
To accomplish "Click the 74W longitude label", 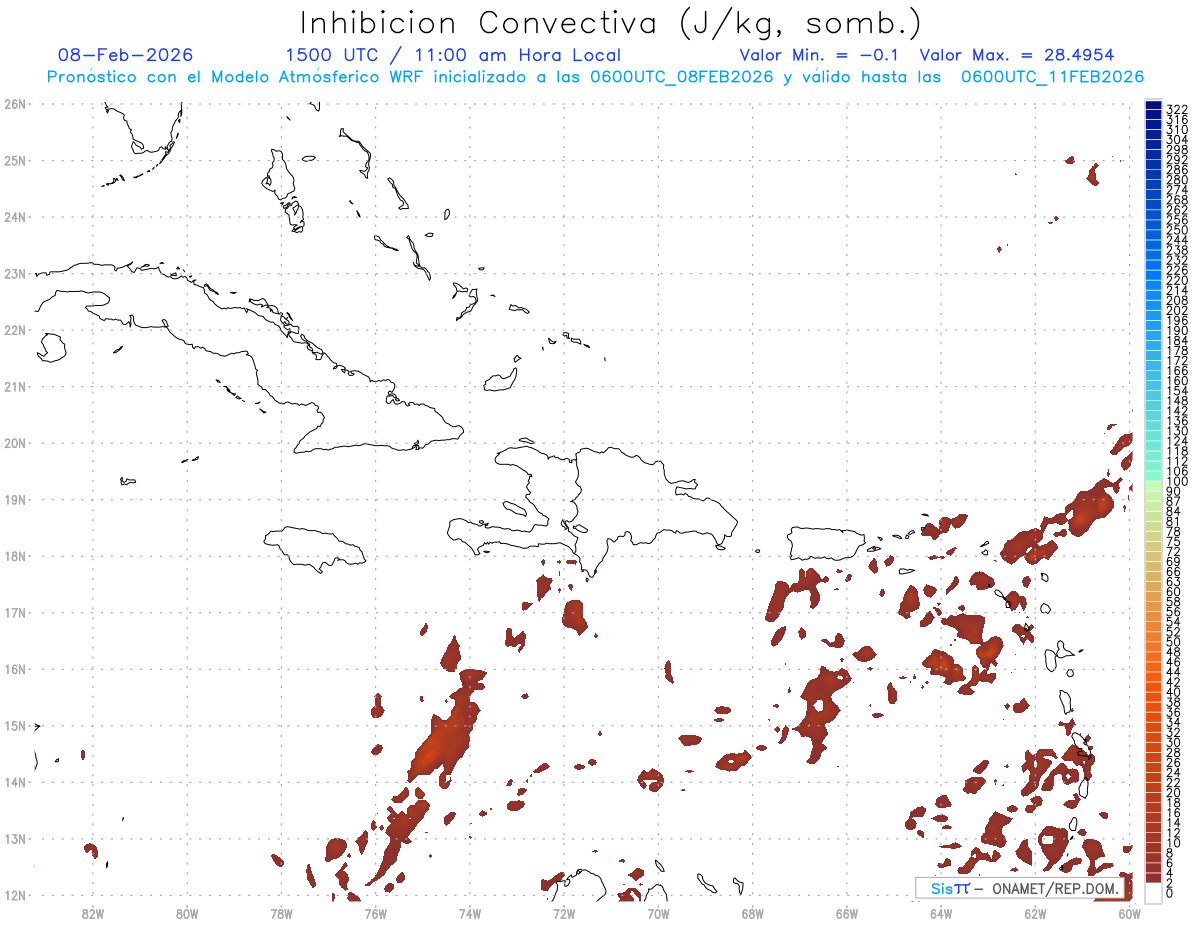I will click(470, 913).
